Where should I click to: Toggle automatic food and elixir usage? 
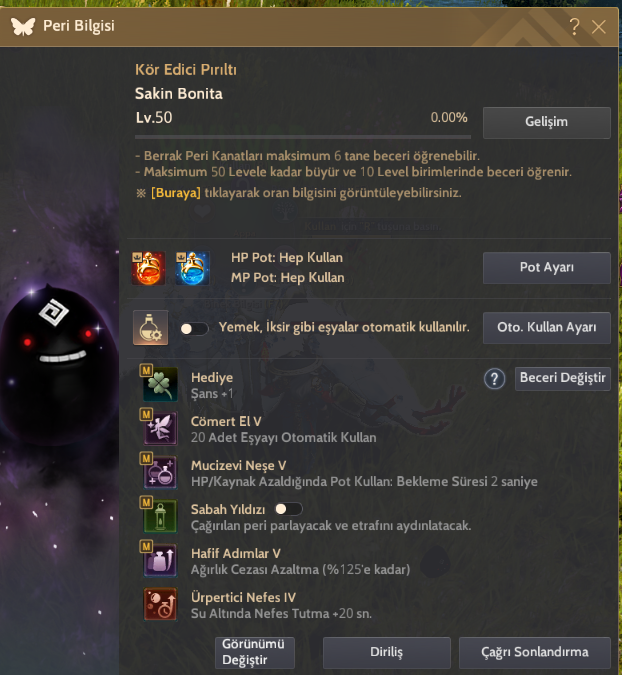tap(194, 329)
